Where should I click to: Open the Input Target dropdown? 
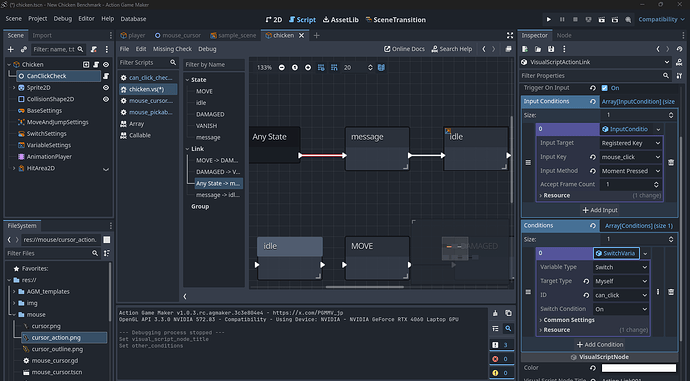tap(631, 143)
